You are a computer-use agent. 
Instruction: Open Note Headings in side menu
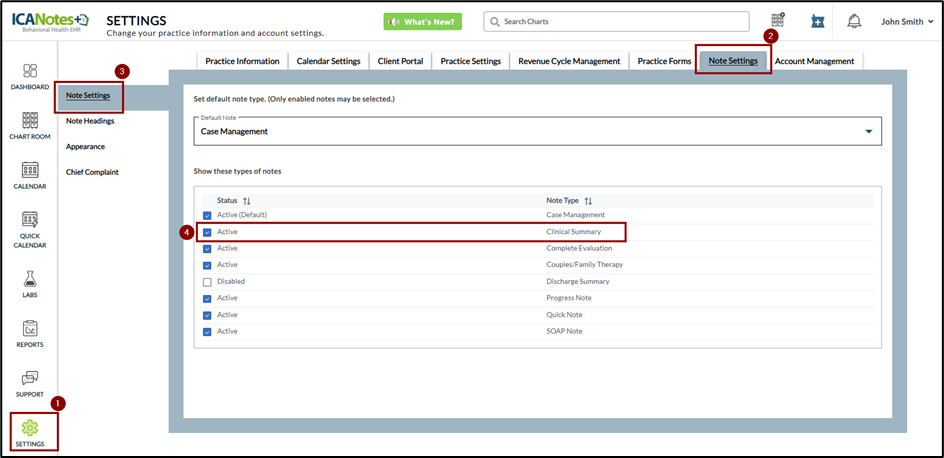point(90,121)
